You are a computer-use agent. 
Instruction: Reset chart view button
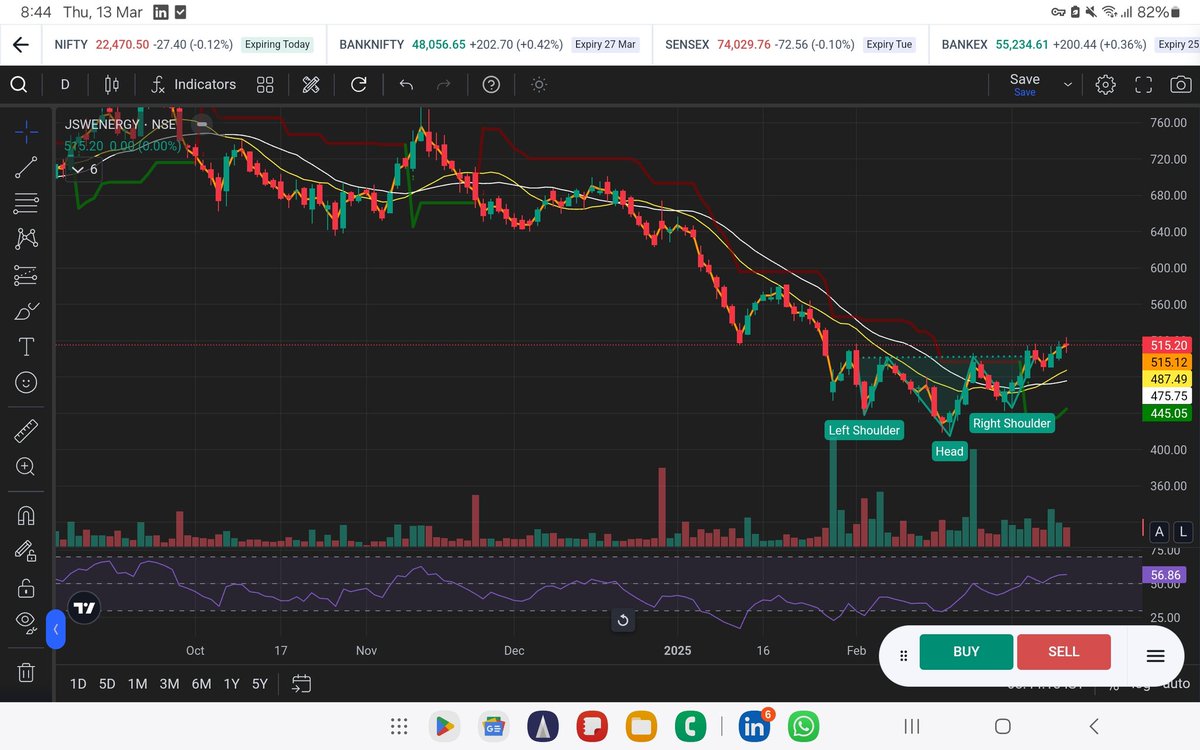[622, 620]
